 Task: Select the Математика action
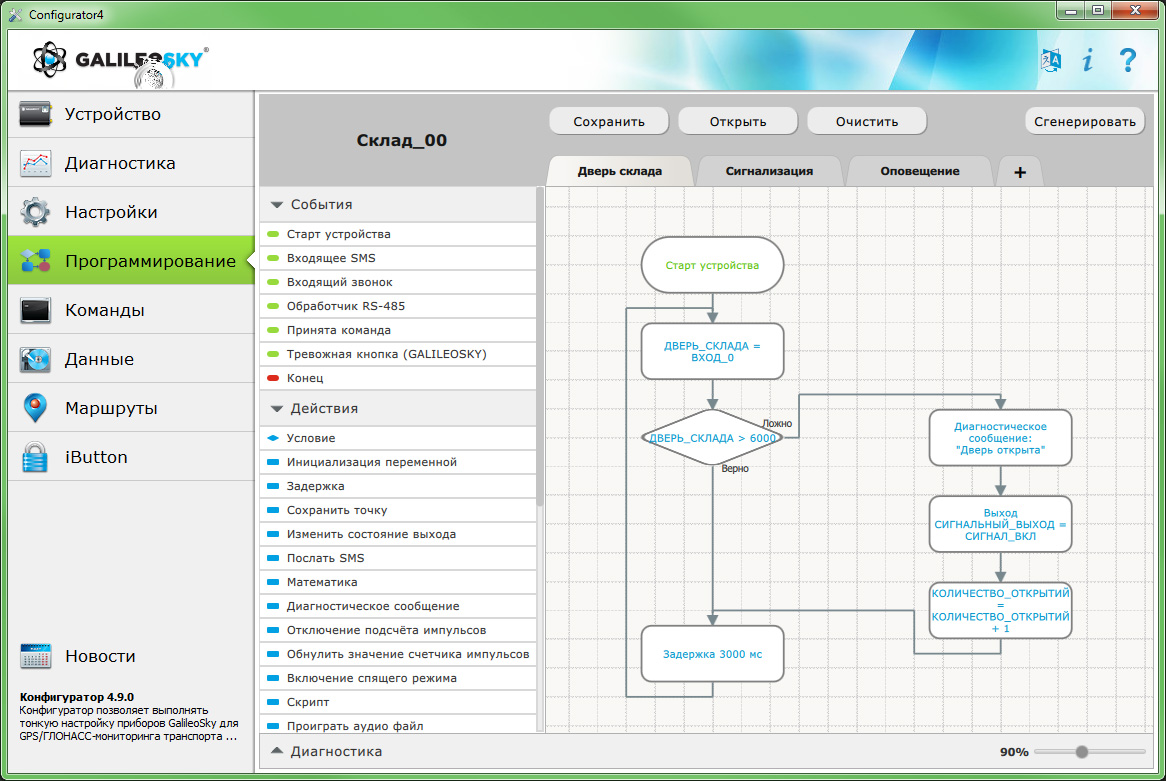tap(398, 582)
